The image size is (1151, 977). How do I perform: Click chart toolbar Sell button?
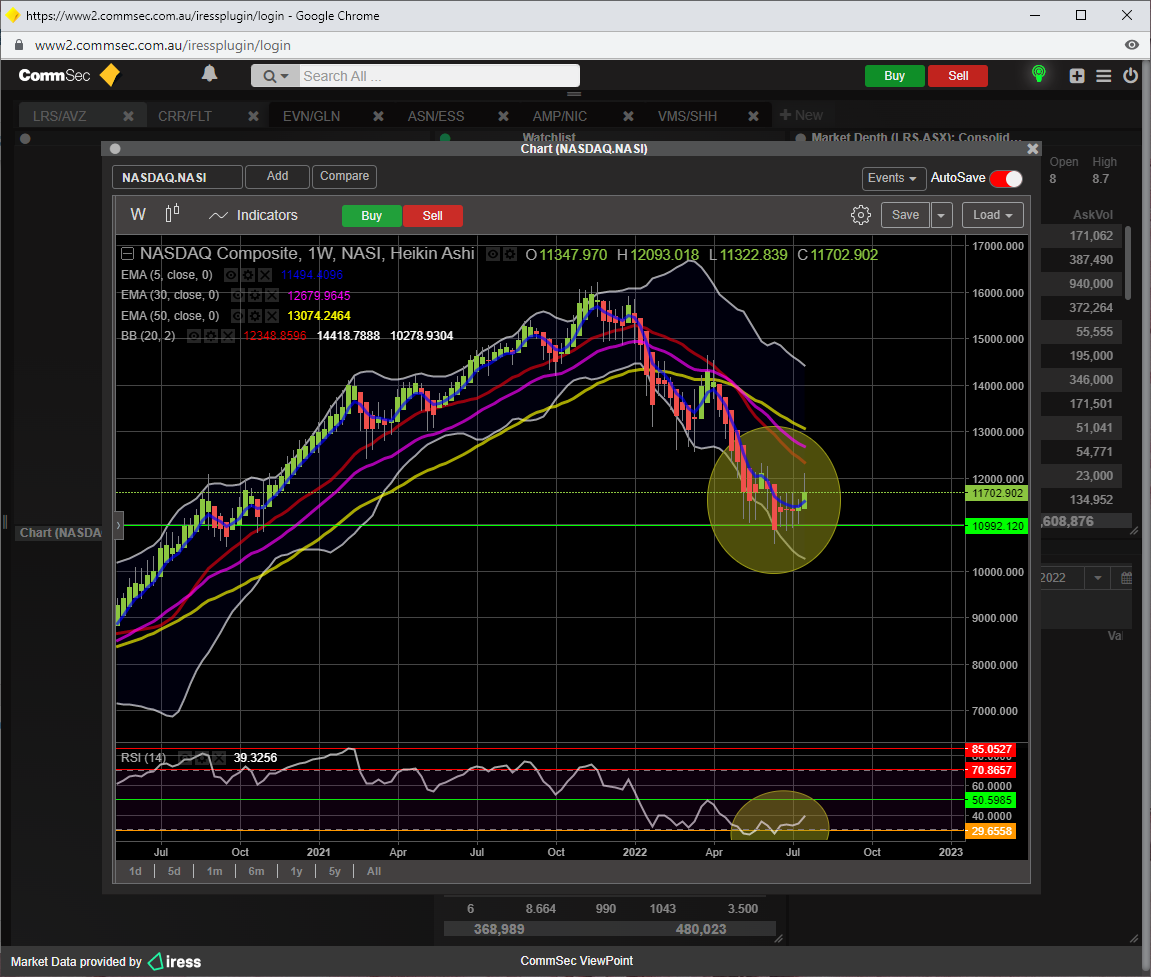pos(432,216)
